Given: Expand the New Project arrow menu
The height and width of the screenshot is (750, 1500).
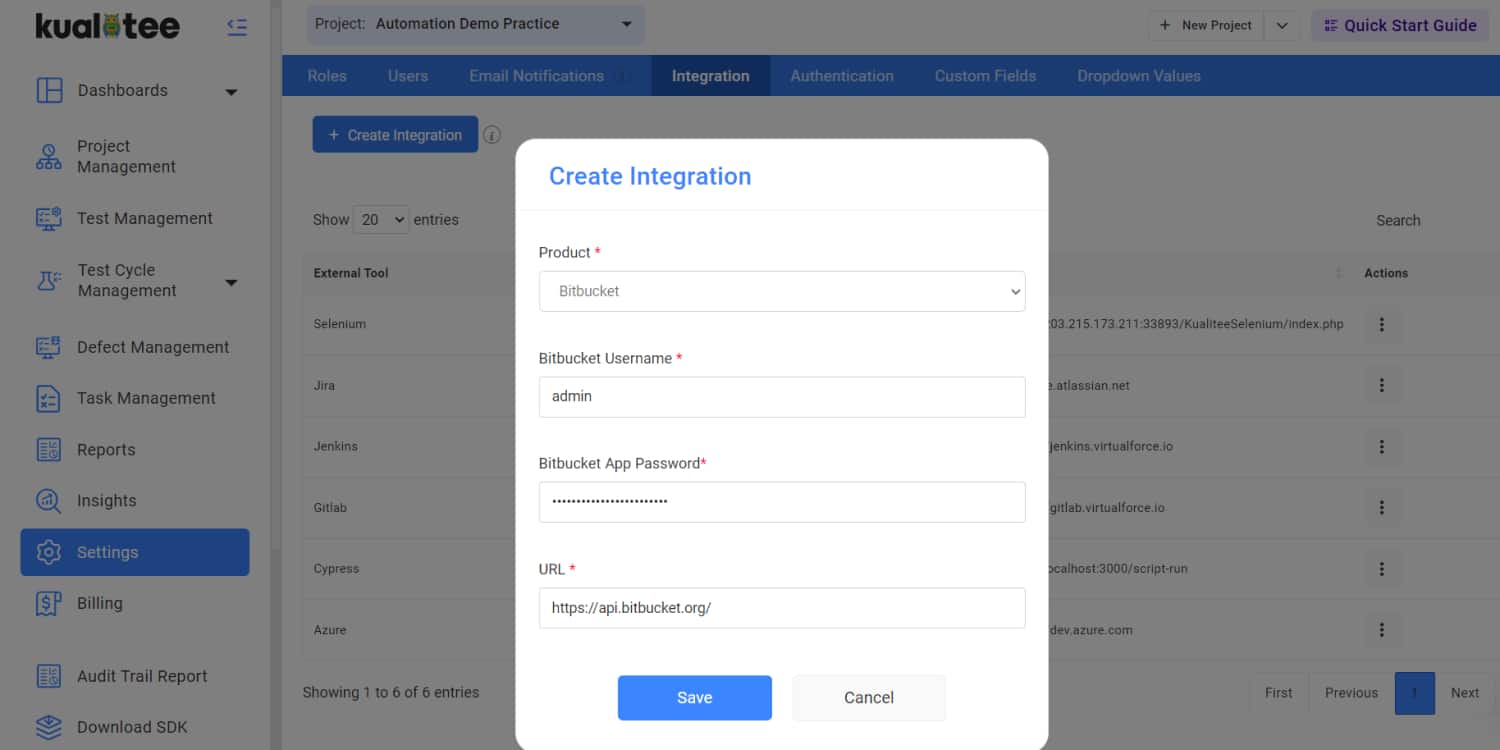Looking at the screenshot, I should (1281, 26).
